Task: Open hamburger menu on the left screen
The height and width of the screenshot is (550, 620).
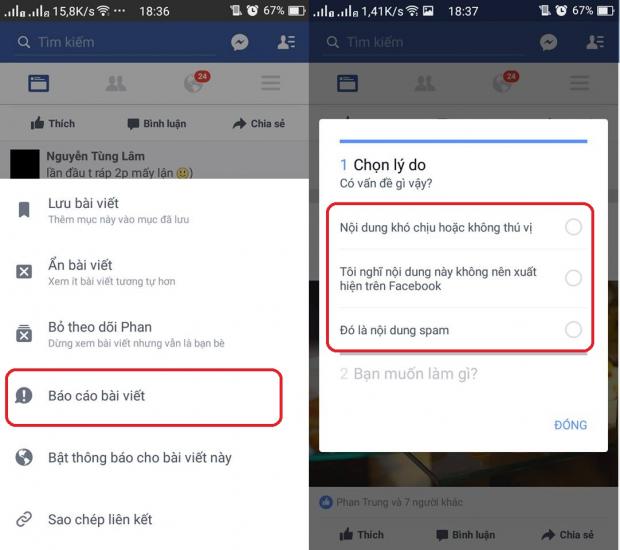Action: (271, 83)
